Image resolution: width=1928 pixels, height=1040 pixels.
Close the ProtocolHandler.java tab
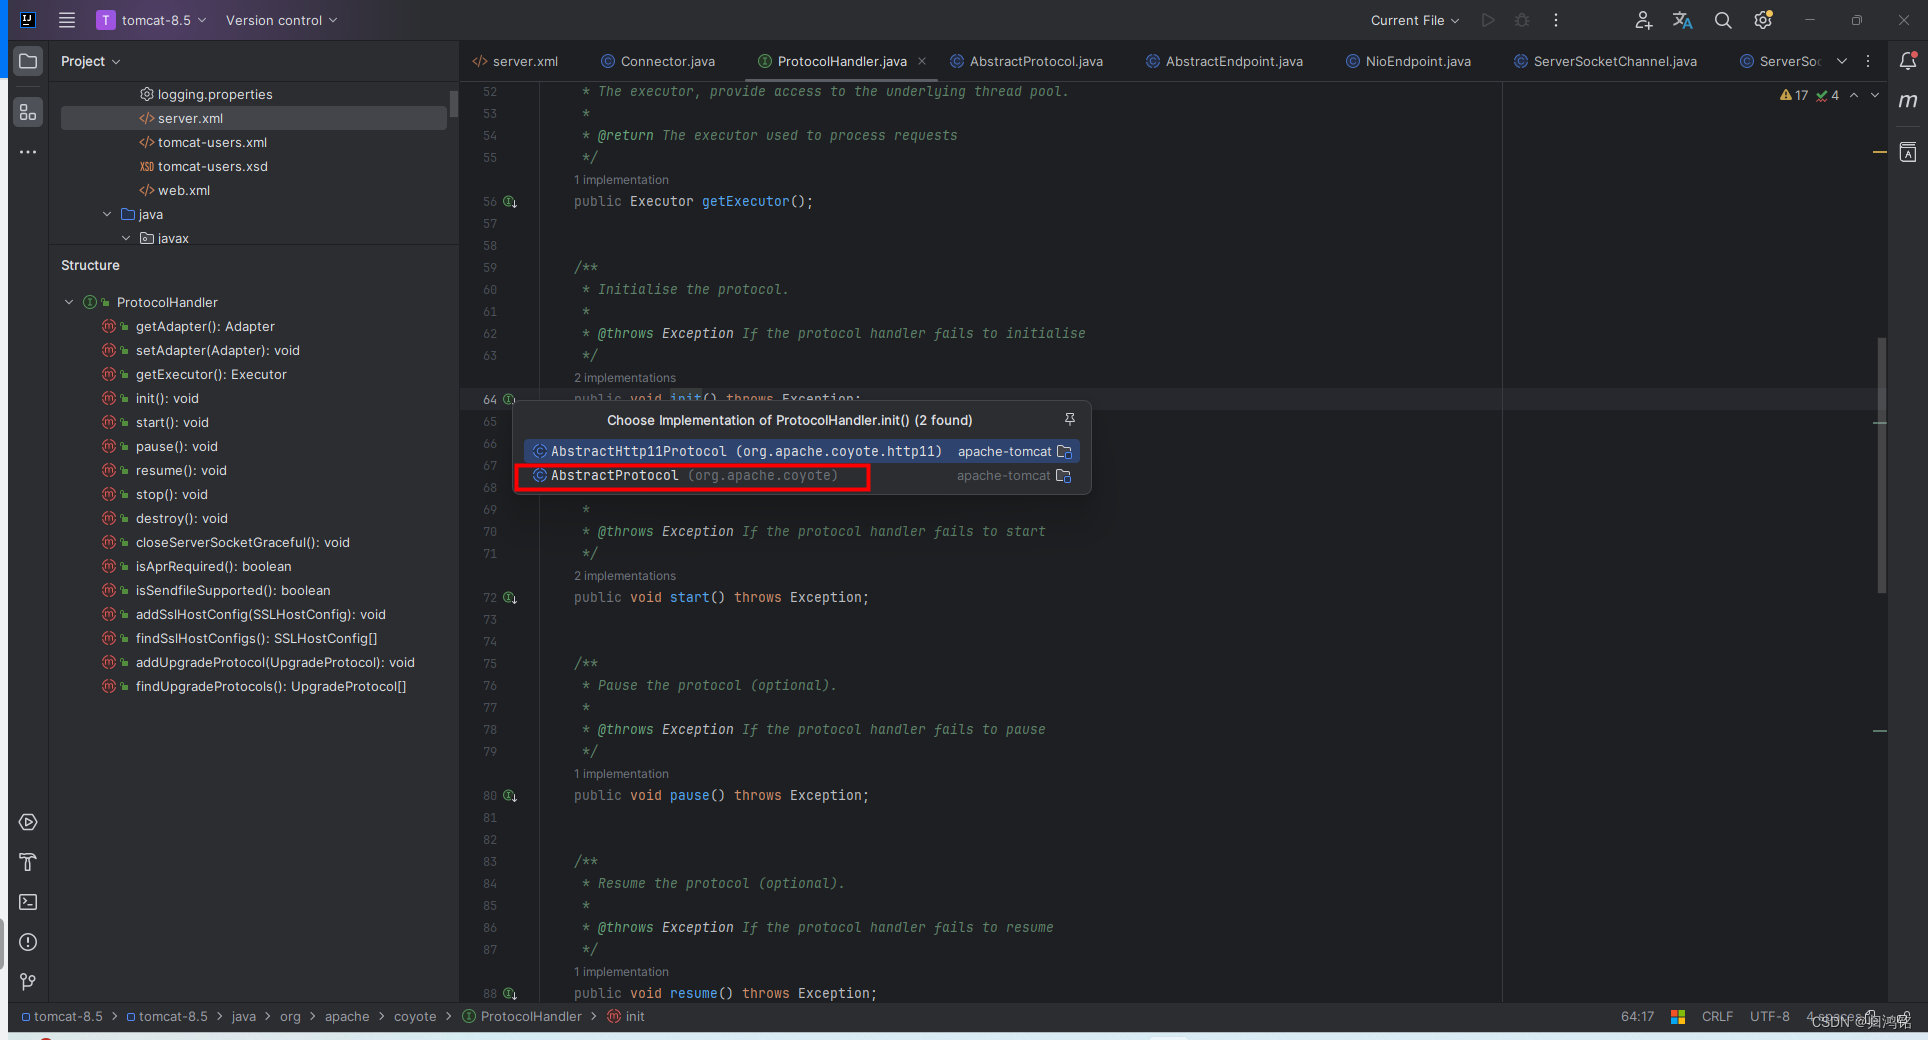coord(922,61)
